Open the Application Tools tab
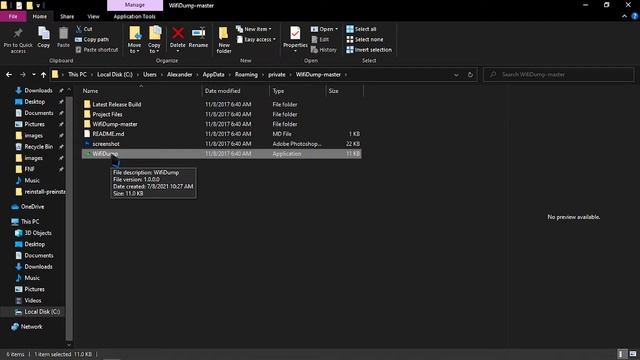Viewport: 640px width, 360px height. (134, 16)
